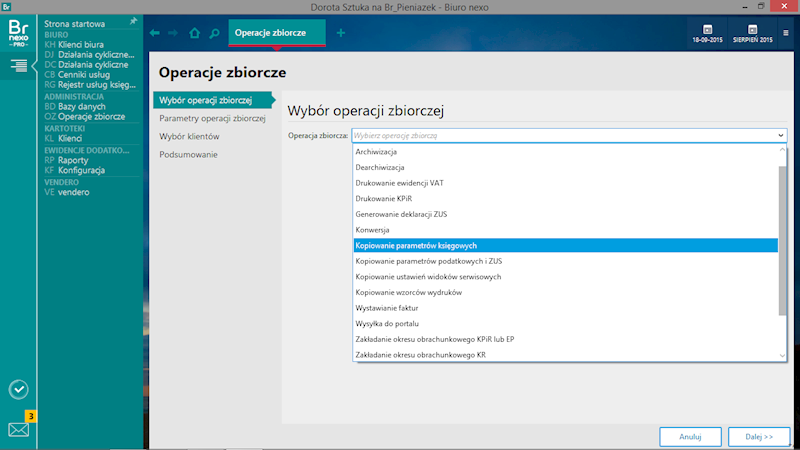Click the Dalej >> button
Screen dimensions: 800x450
758,437
